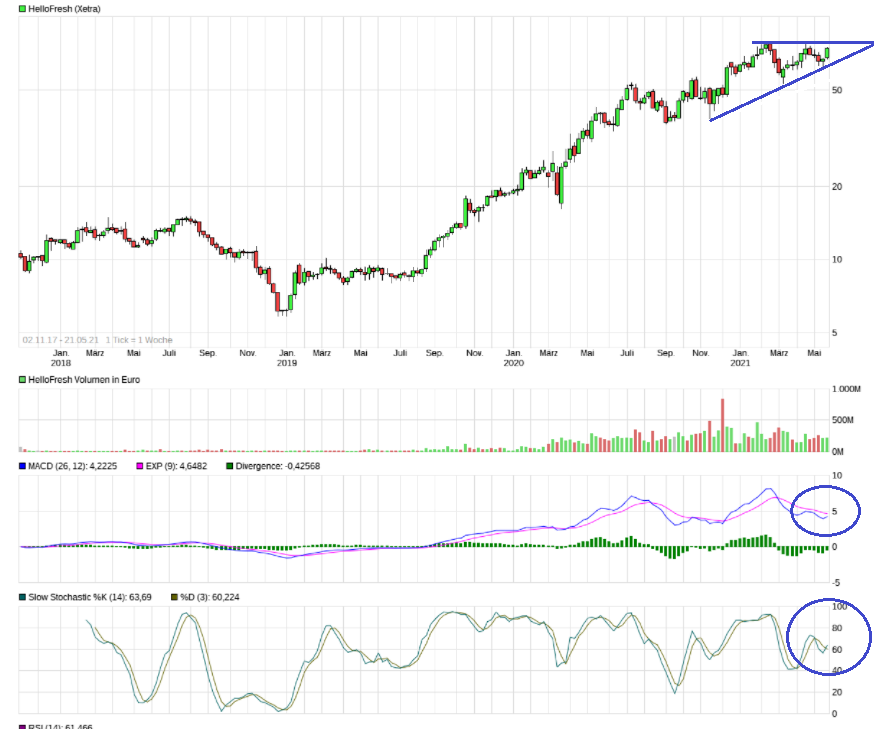The image size is (874, 729).
Task: Click the '02.11.17 - 21.05.21' date range text
Action: pyautogui.click(x=60, y=340)
